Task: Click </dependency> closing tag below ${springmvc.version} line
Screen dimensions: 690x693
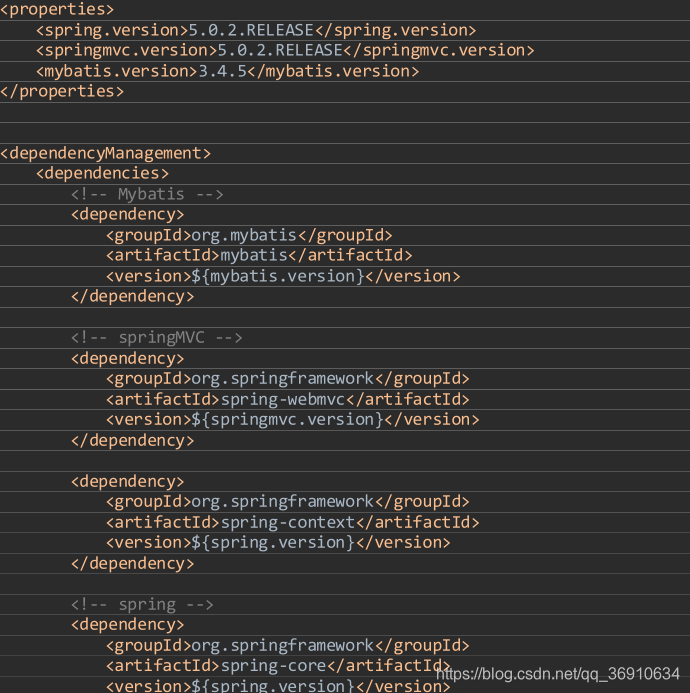Action: [133, 440]
